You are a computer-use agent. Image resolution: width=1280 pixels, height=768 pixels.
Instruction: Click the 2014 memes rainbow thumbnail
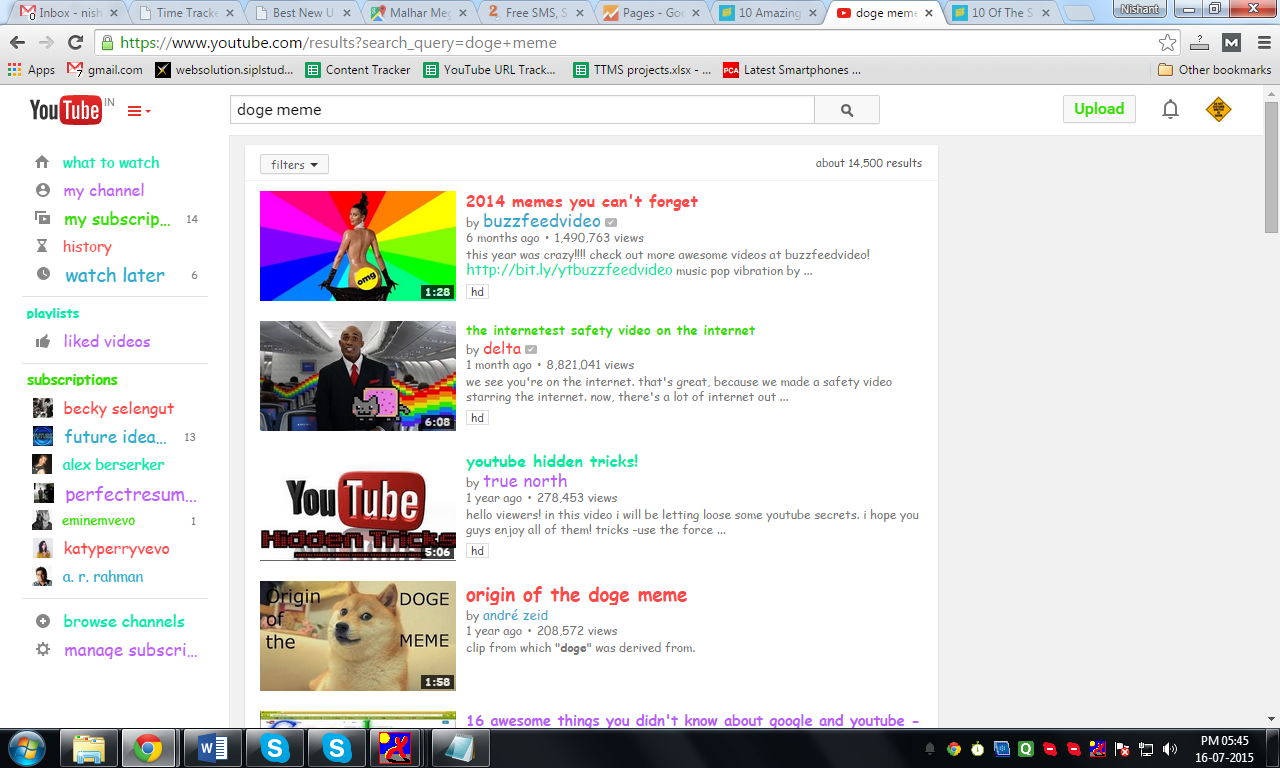click(x=358, y=246)
